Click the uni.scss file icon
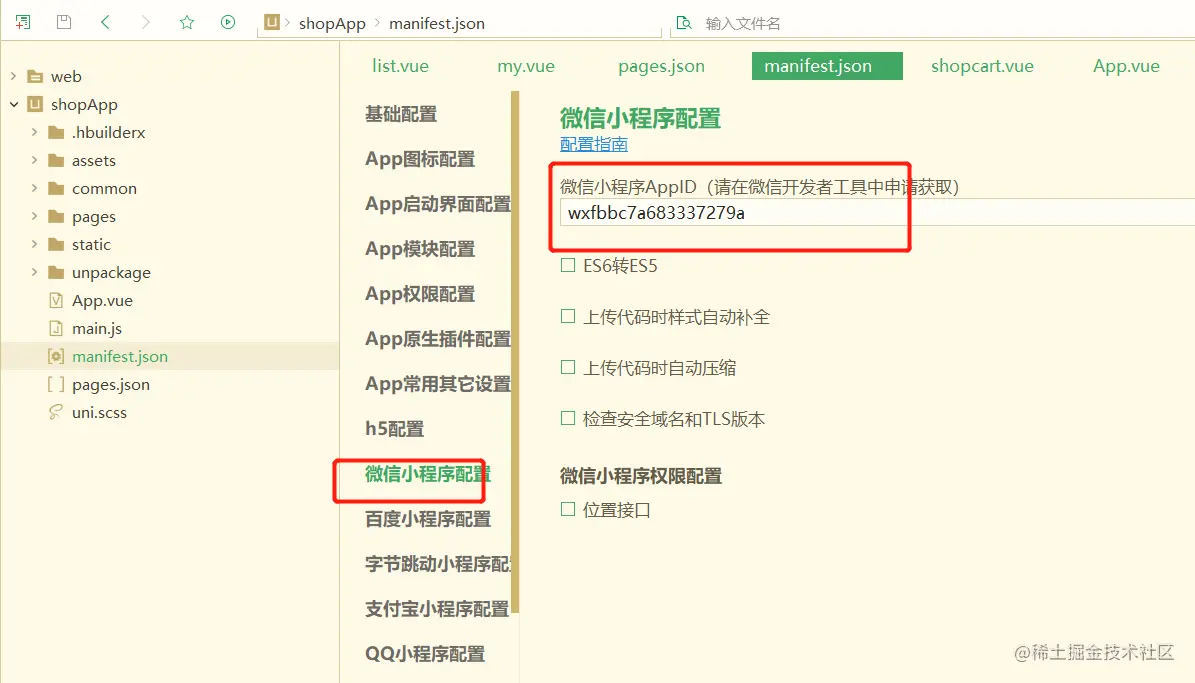Screen dimensions: 1195x683 pyautogui.click(x=56, y=412)
